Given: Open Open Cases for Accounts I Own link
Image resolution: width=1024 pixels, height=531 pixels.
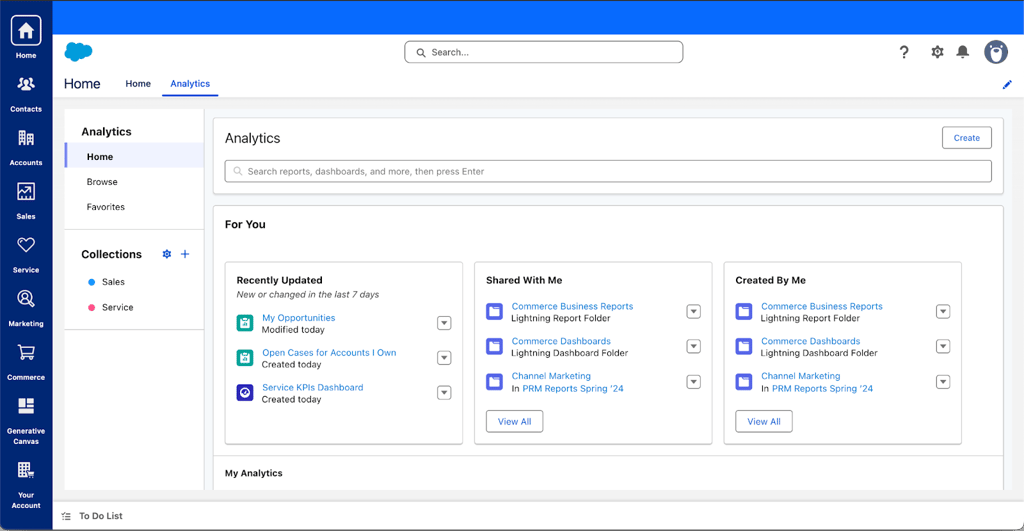Looking at the screenshot, I should (329, 353).
